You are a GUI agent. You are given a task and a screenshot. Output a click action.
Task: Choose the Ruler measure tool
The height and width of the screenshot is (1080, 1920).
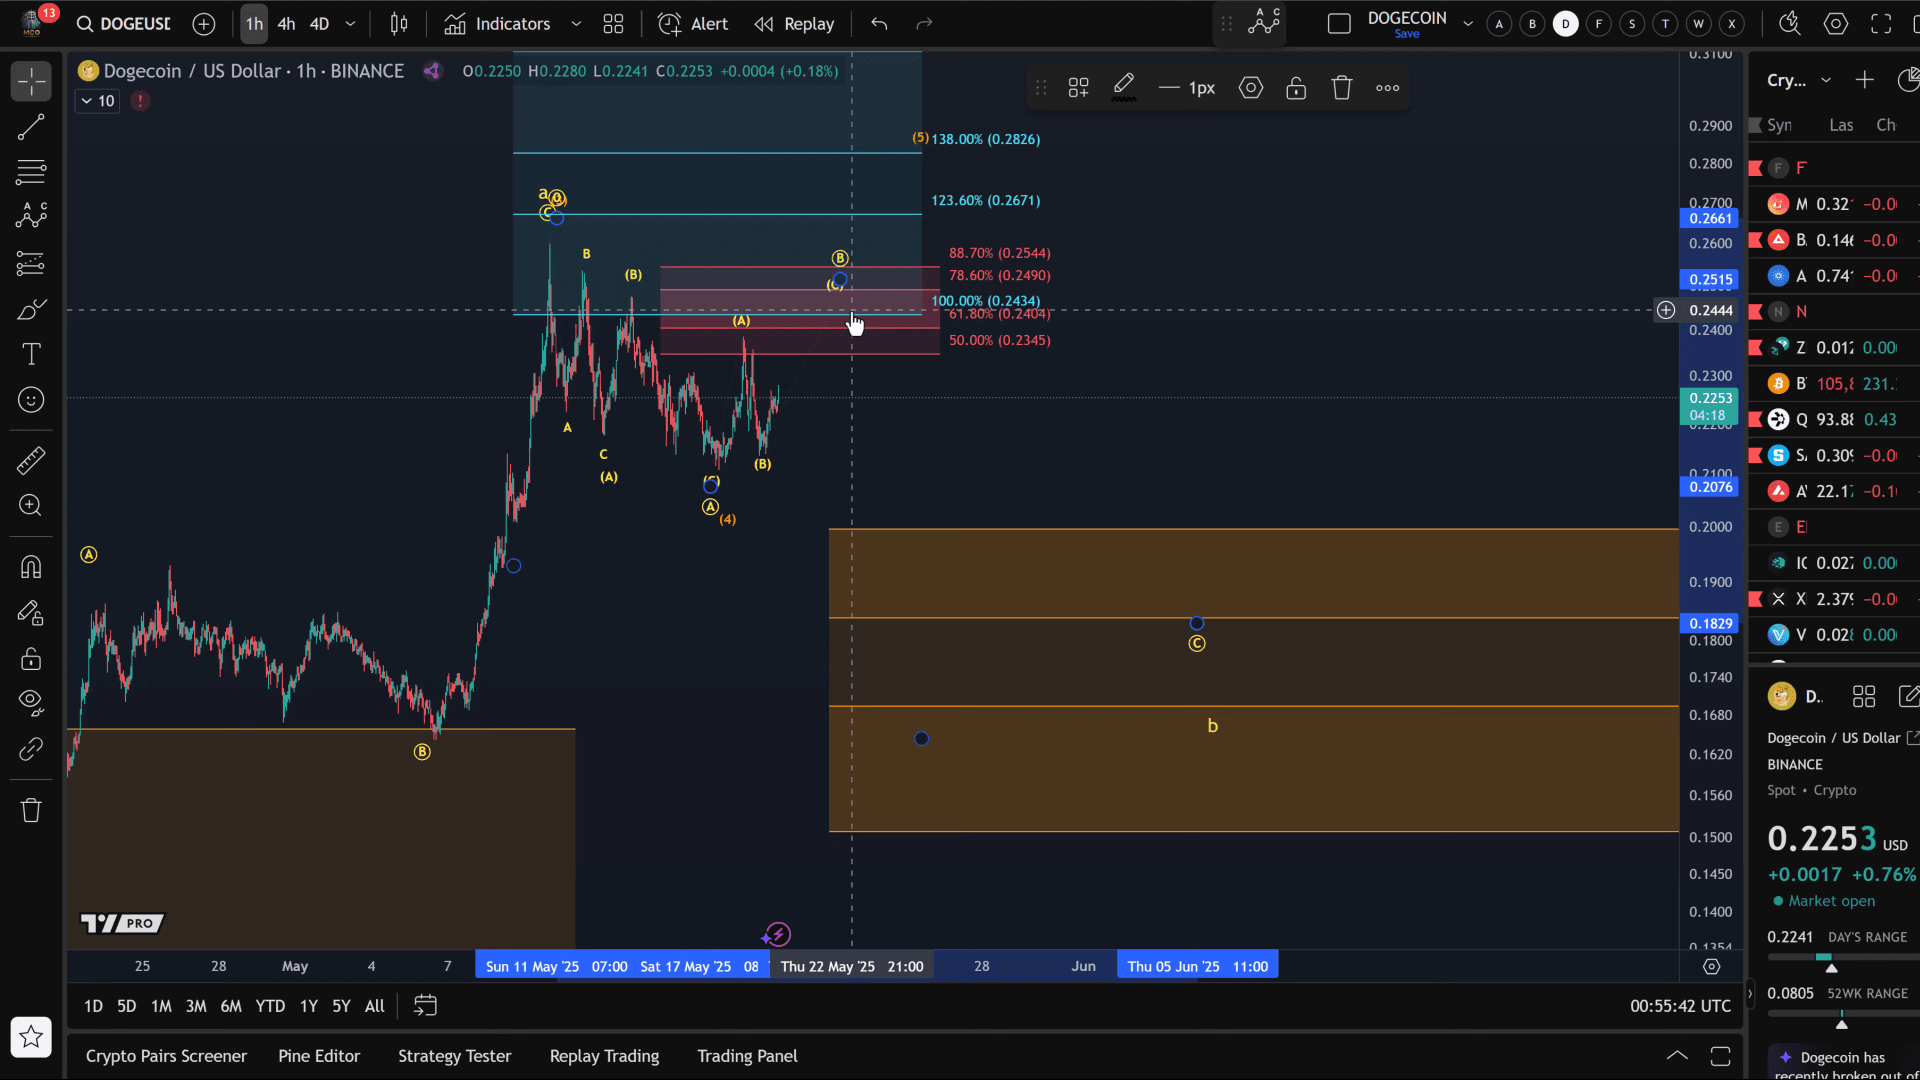pos(31,460)
